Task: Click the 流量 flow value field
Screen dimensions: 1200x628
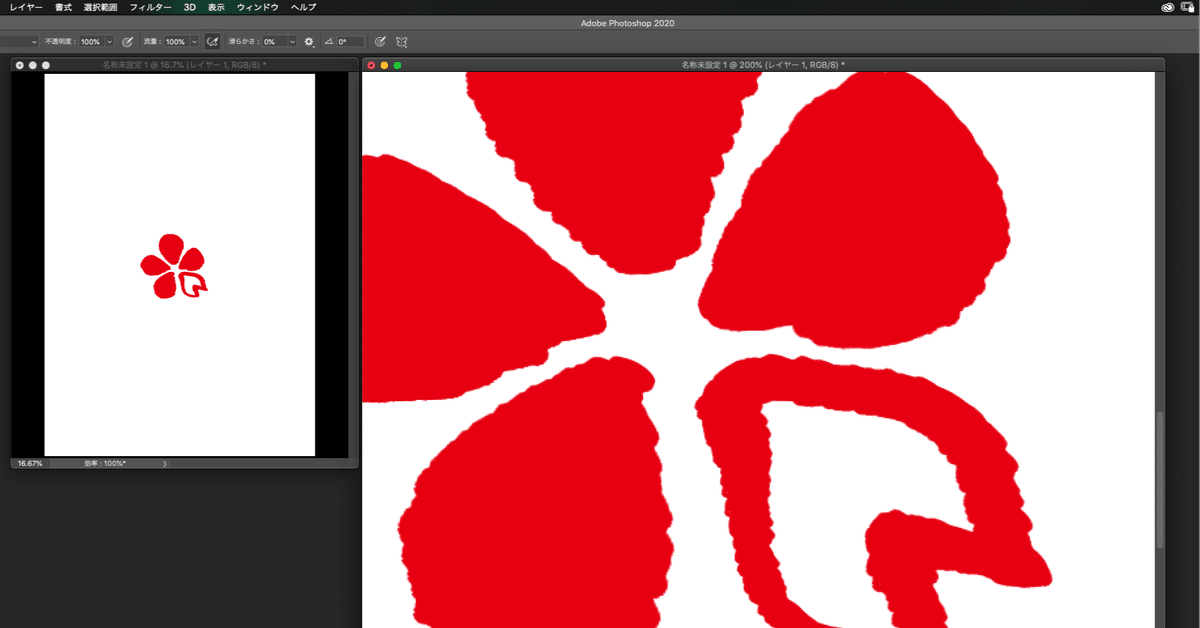Action: tap(175, 42)
